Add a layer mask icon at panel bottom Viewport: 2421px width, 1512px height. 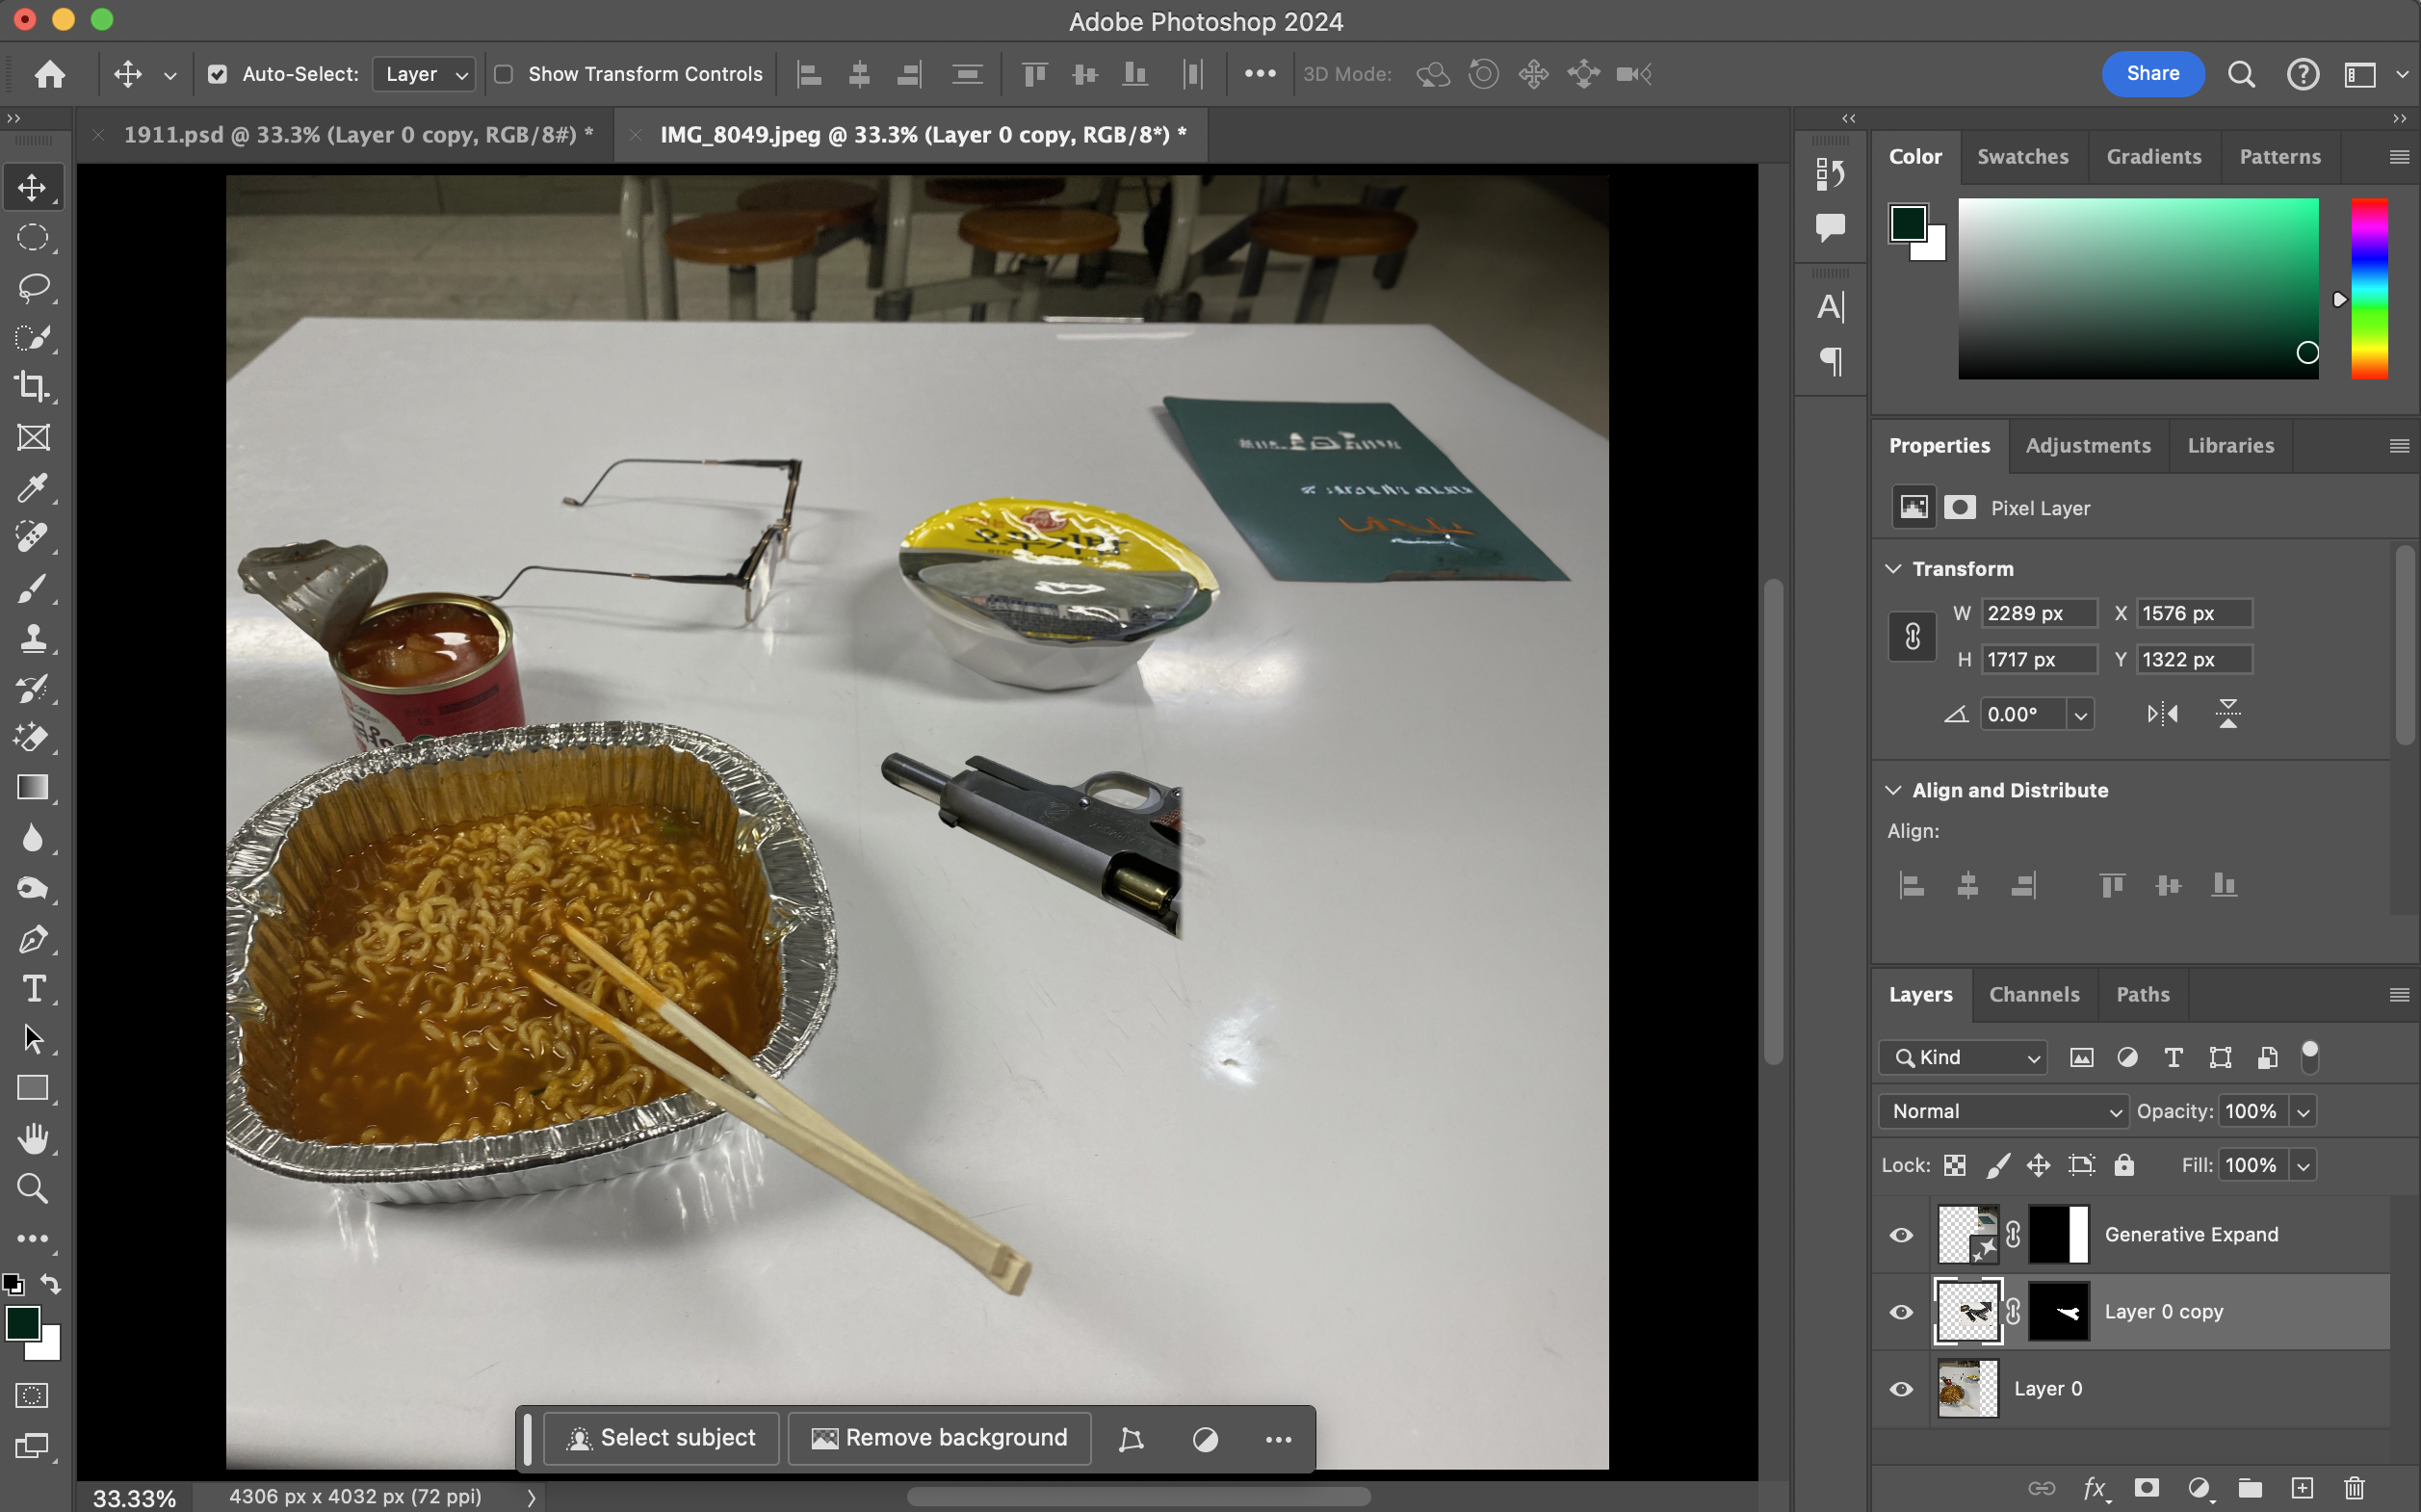coord(2146,1488)
